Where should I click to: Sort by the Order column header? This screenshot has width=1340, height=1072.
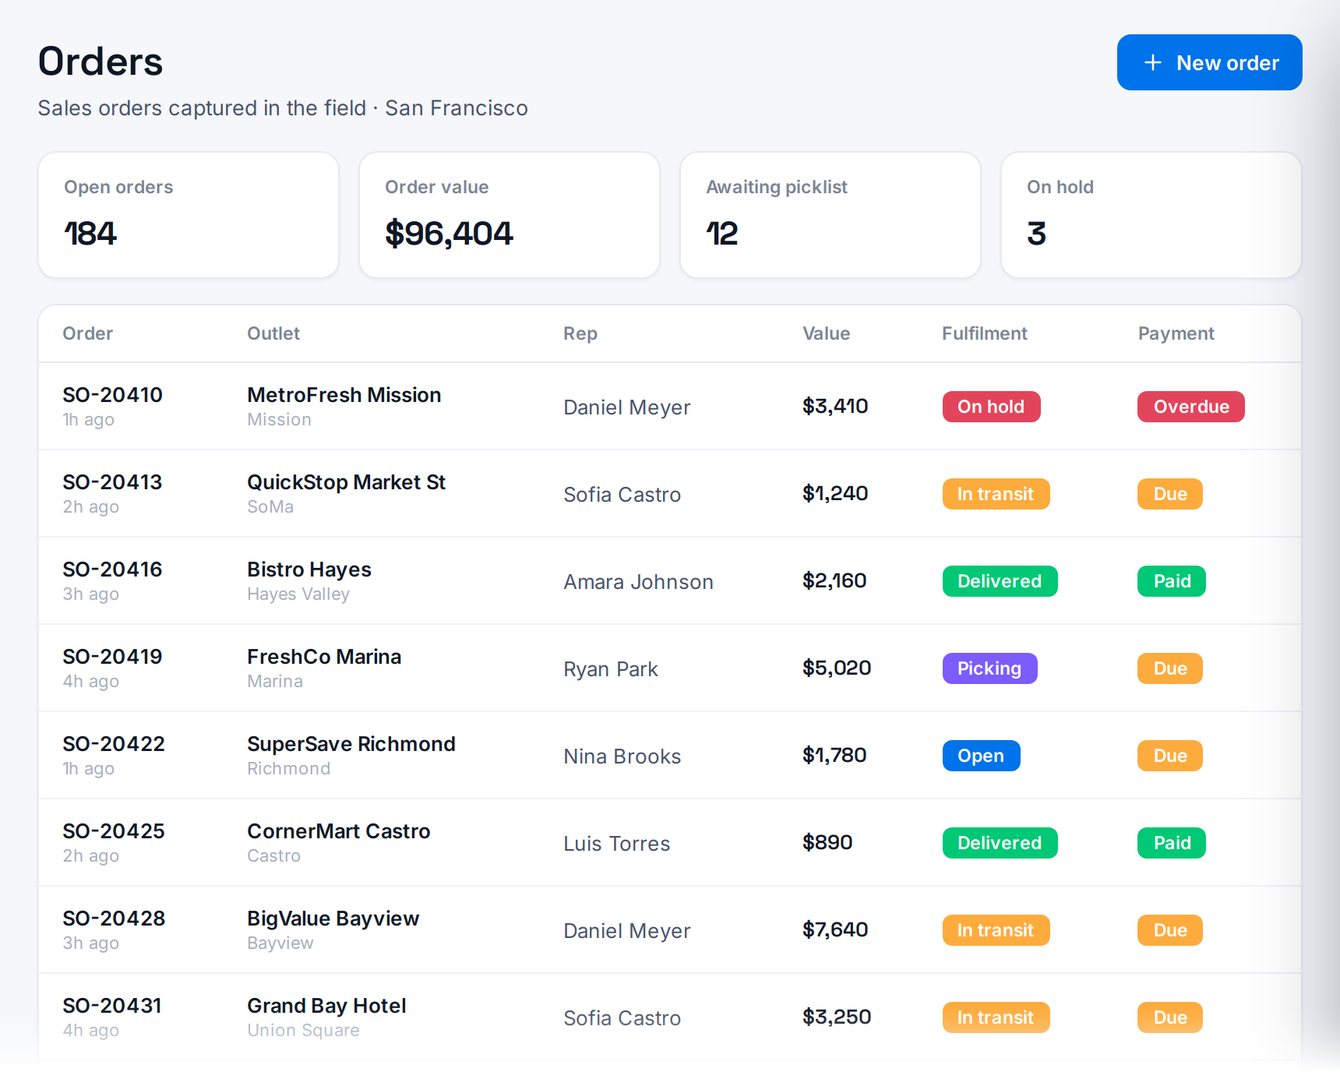88,334
